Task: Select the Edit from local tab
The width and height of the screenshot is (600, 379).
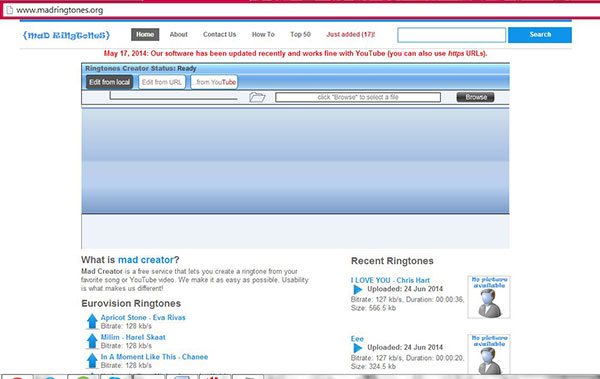Action: pos(109,82)
